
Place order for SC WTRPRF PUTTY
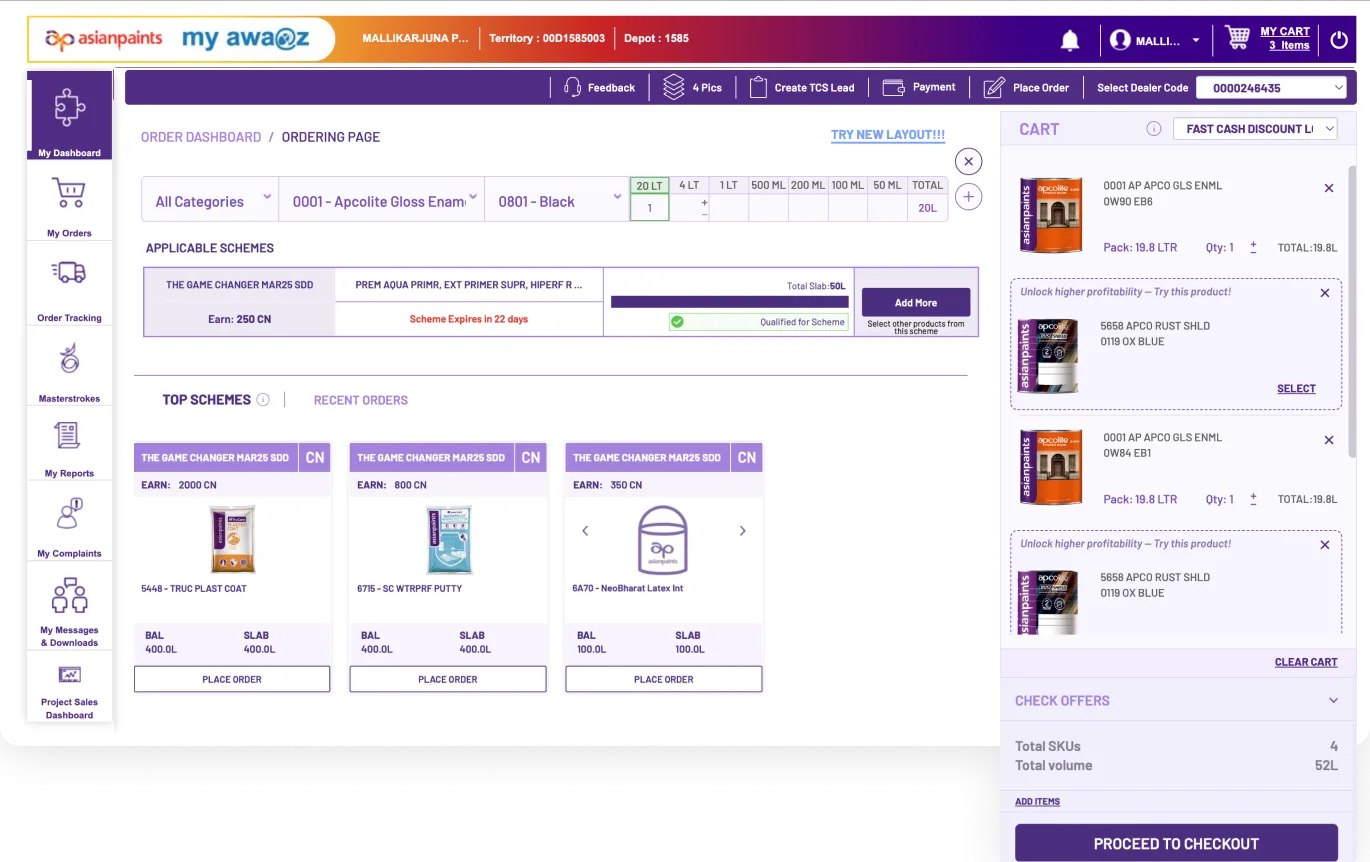pos(448,679)
